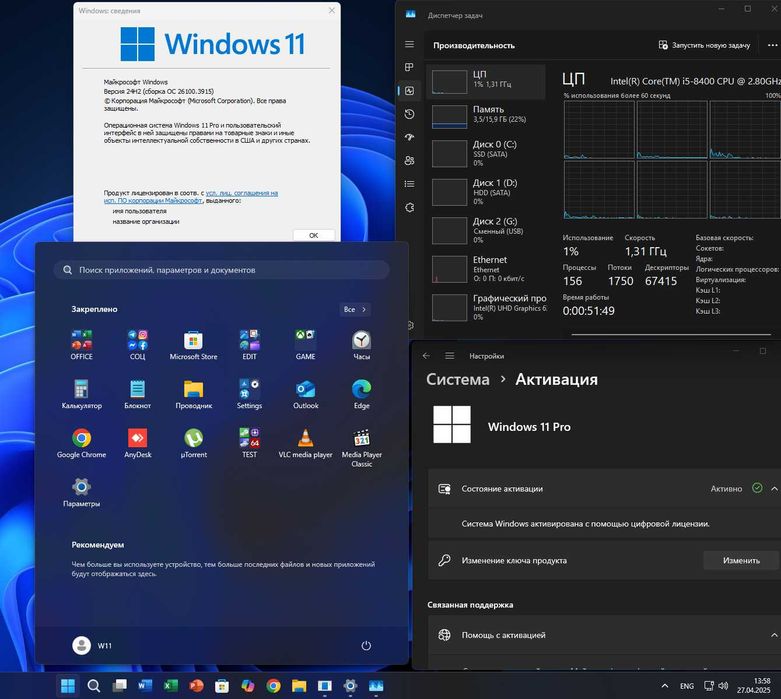Select ЦП performance item
781x699 pixels.
click(486, 82)
